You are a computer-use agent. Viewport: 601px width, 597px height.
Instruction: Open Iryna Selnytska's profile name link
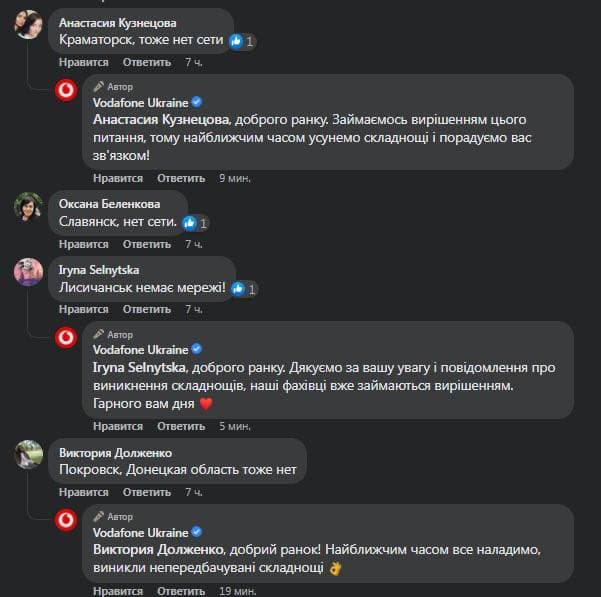(x=100, y=270)
